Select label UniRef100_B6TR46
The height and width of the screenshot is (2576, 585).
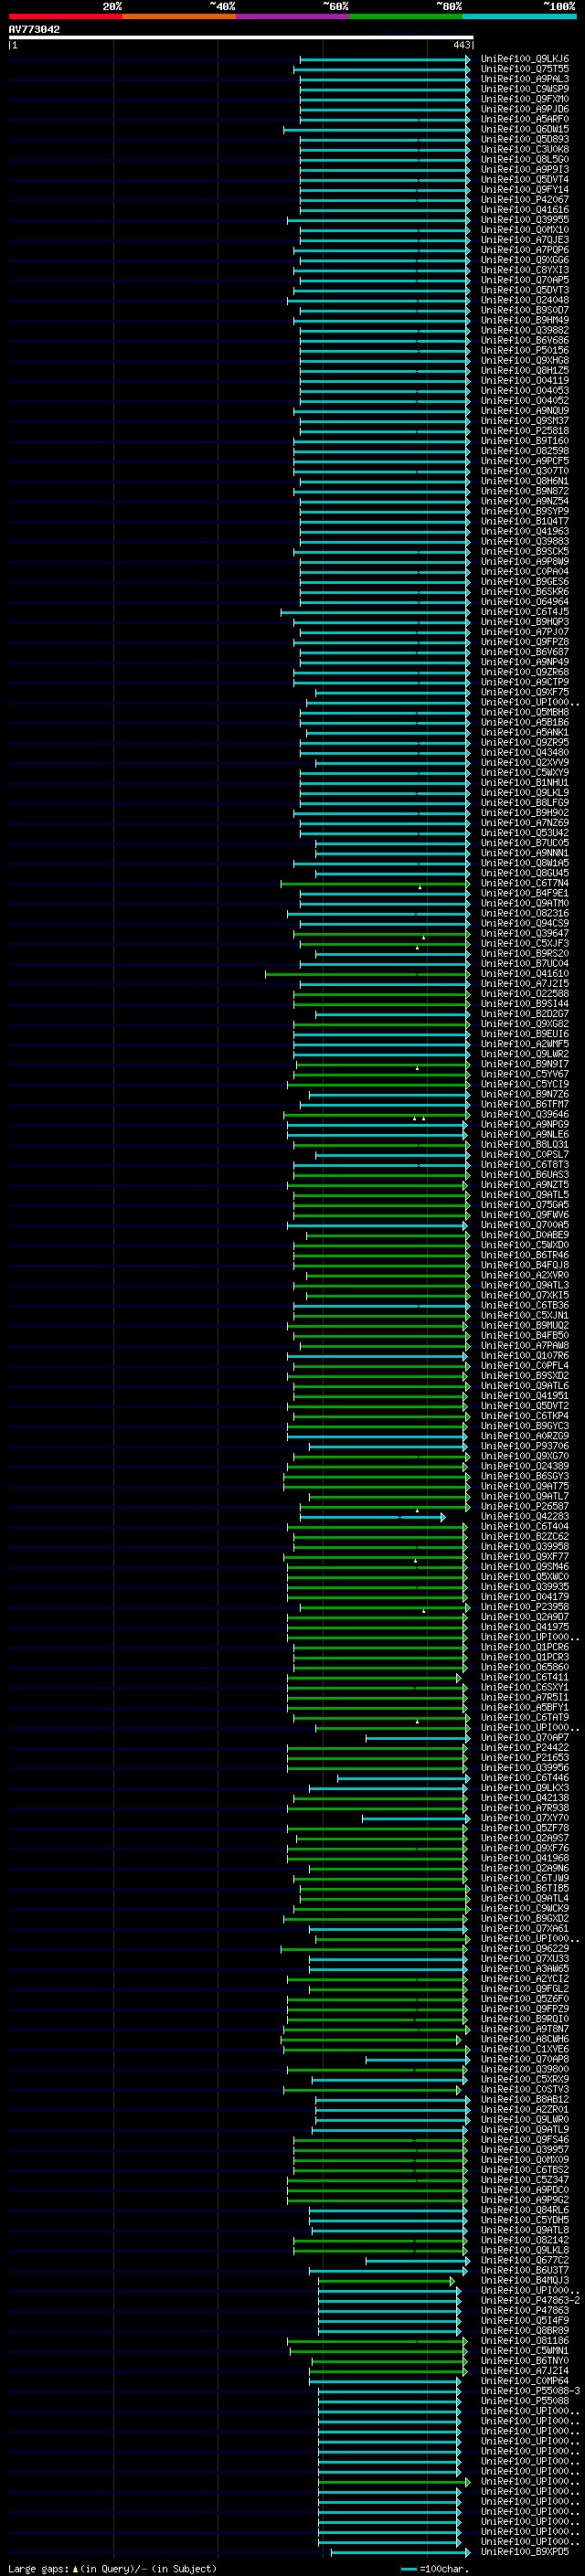tap(525, 1255)
